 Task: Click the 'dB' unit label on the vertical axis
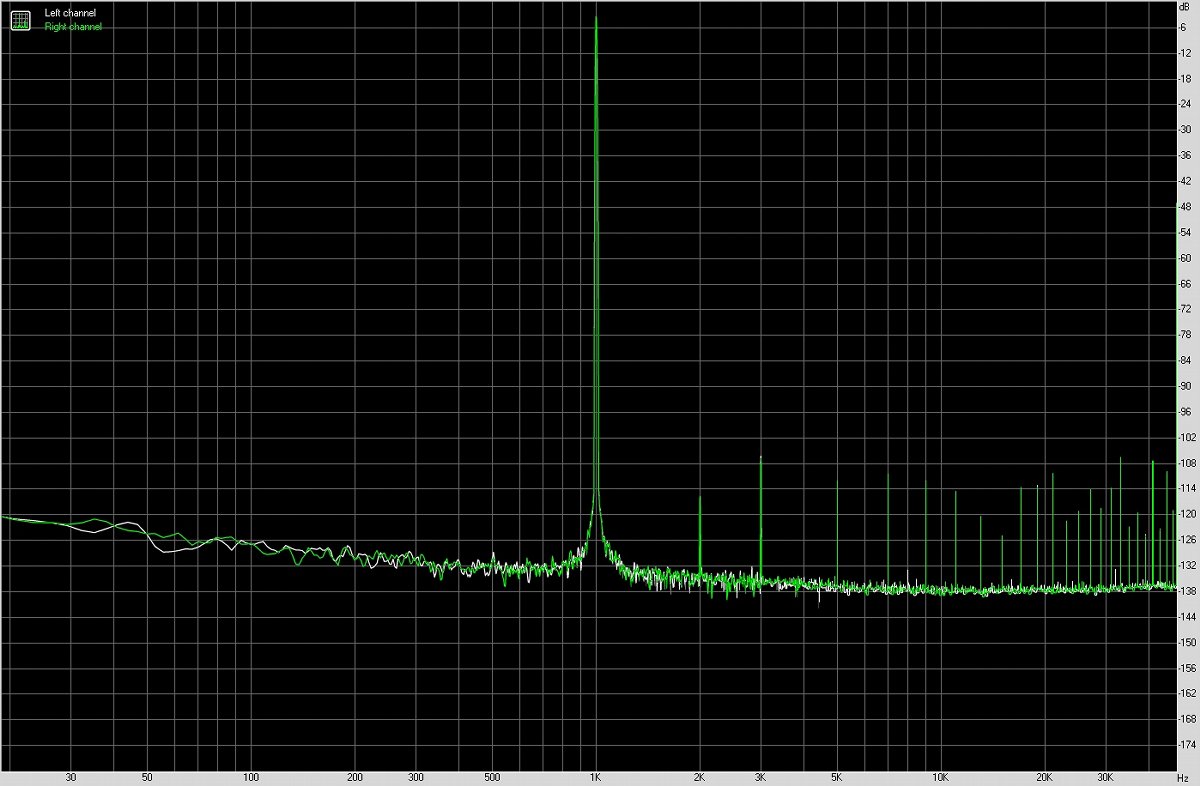click(1184, 7)
